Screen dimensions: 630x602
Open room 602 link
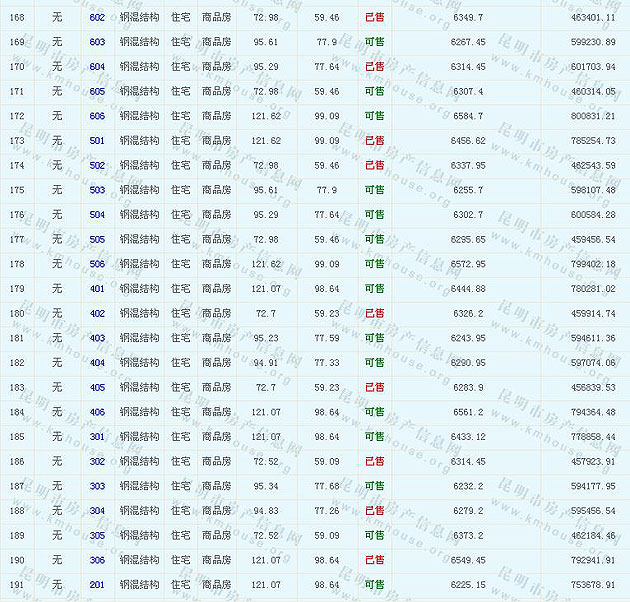(97, 18)
